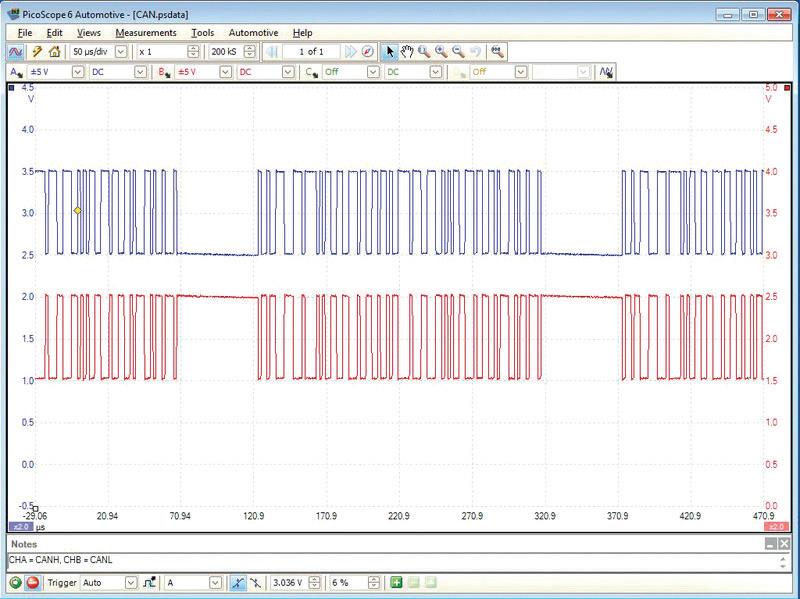Click the zoom-out magnifier icon
Viewport: 800px width, 599px height.
click(x=458, y=52)
